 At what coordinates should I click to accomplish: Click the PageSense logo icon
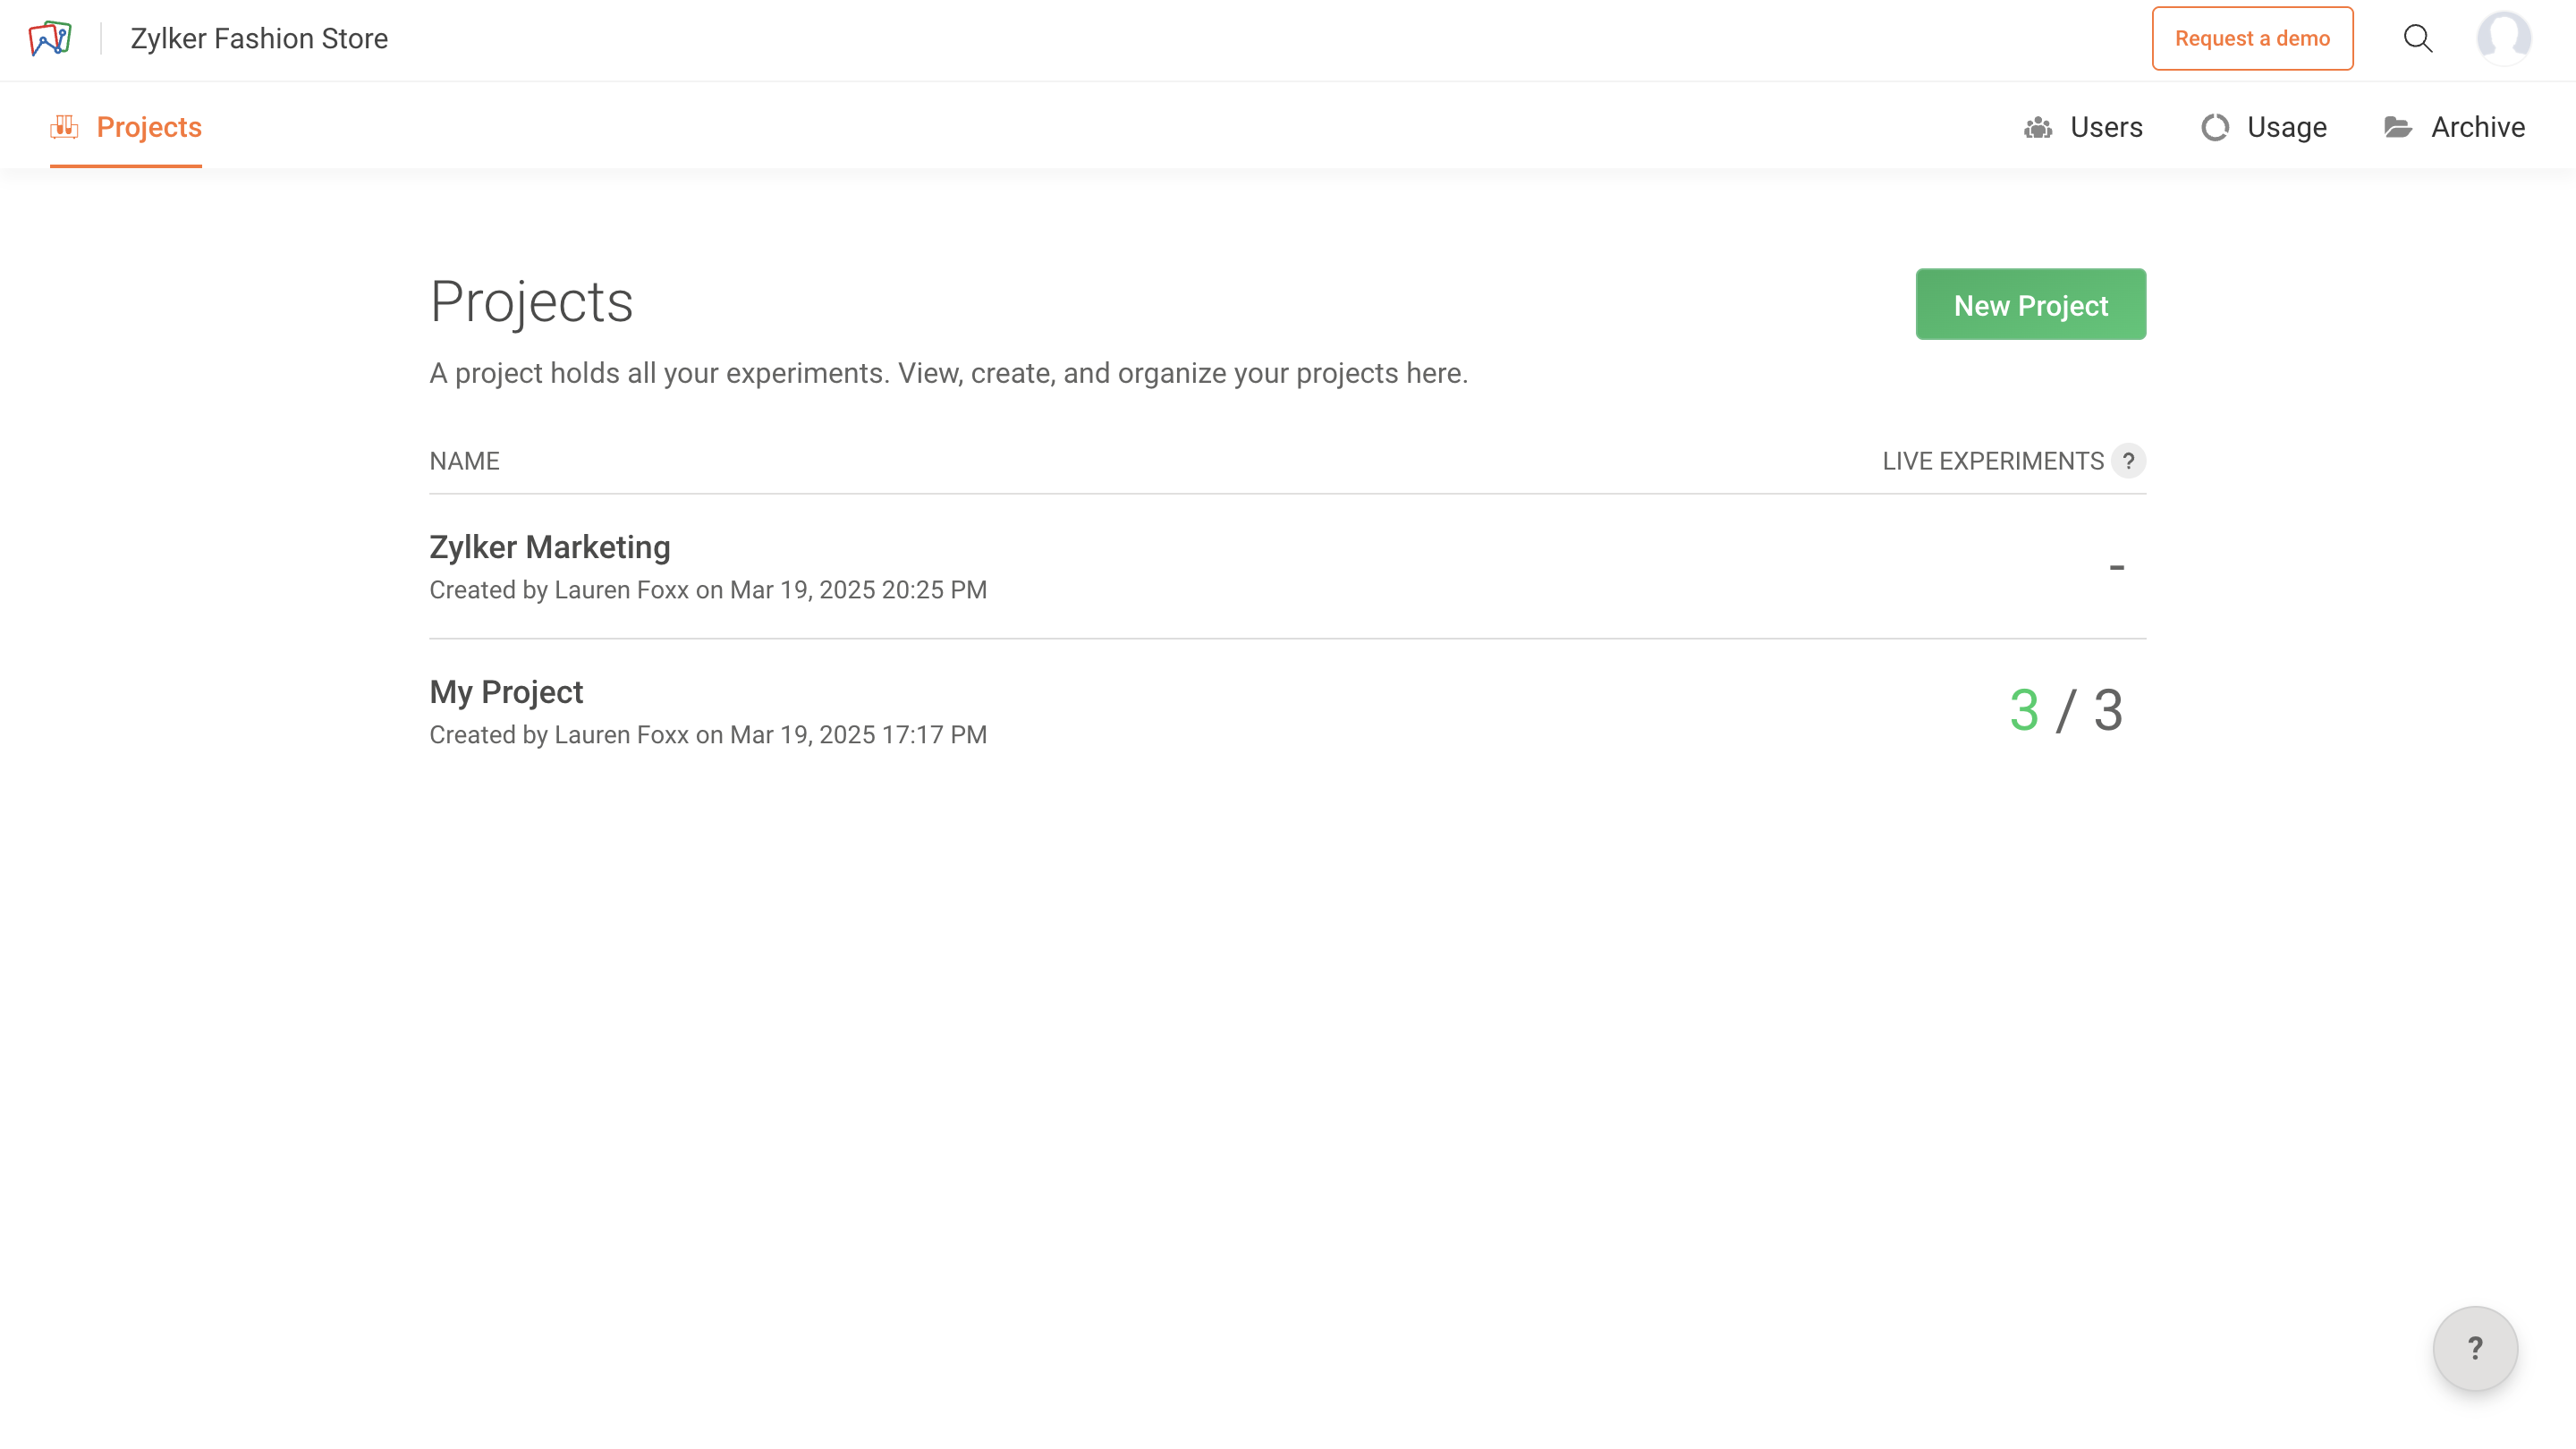(50, 39)
